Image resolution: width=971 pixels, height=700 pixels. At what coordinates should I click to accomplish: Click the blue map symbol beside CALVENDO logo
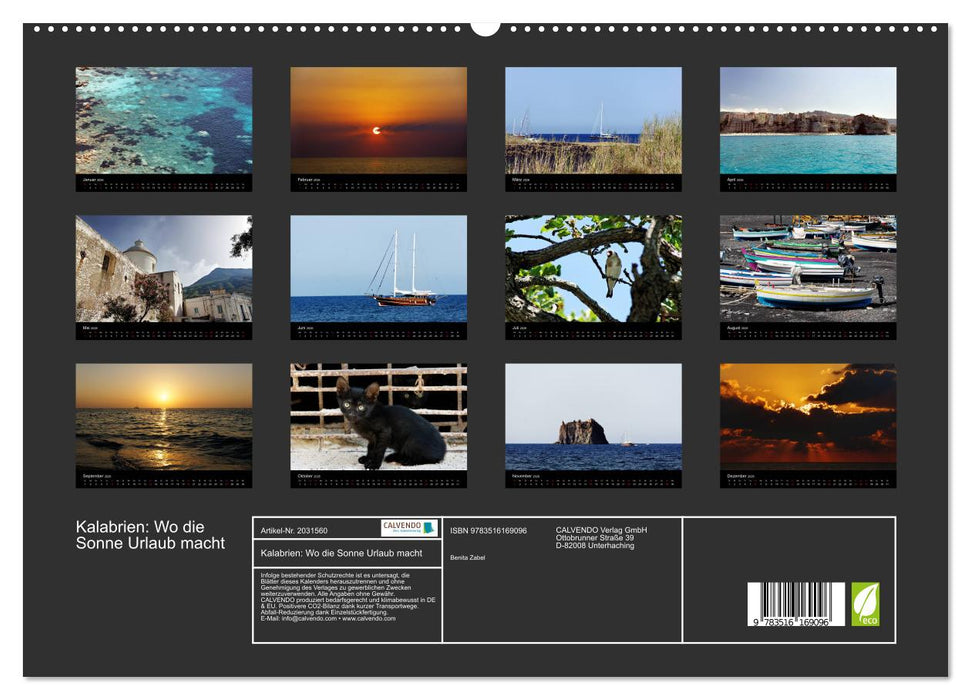pos(431,528)
